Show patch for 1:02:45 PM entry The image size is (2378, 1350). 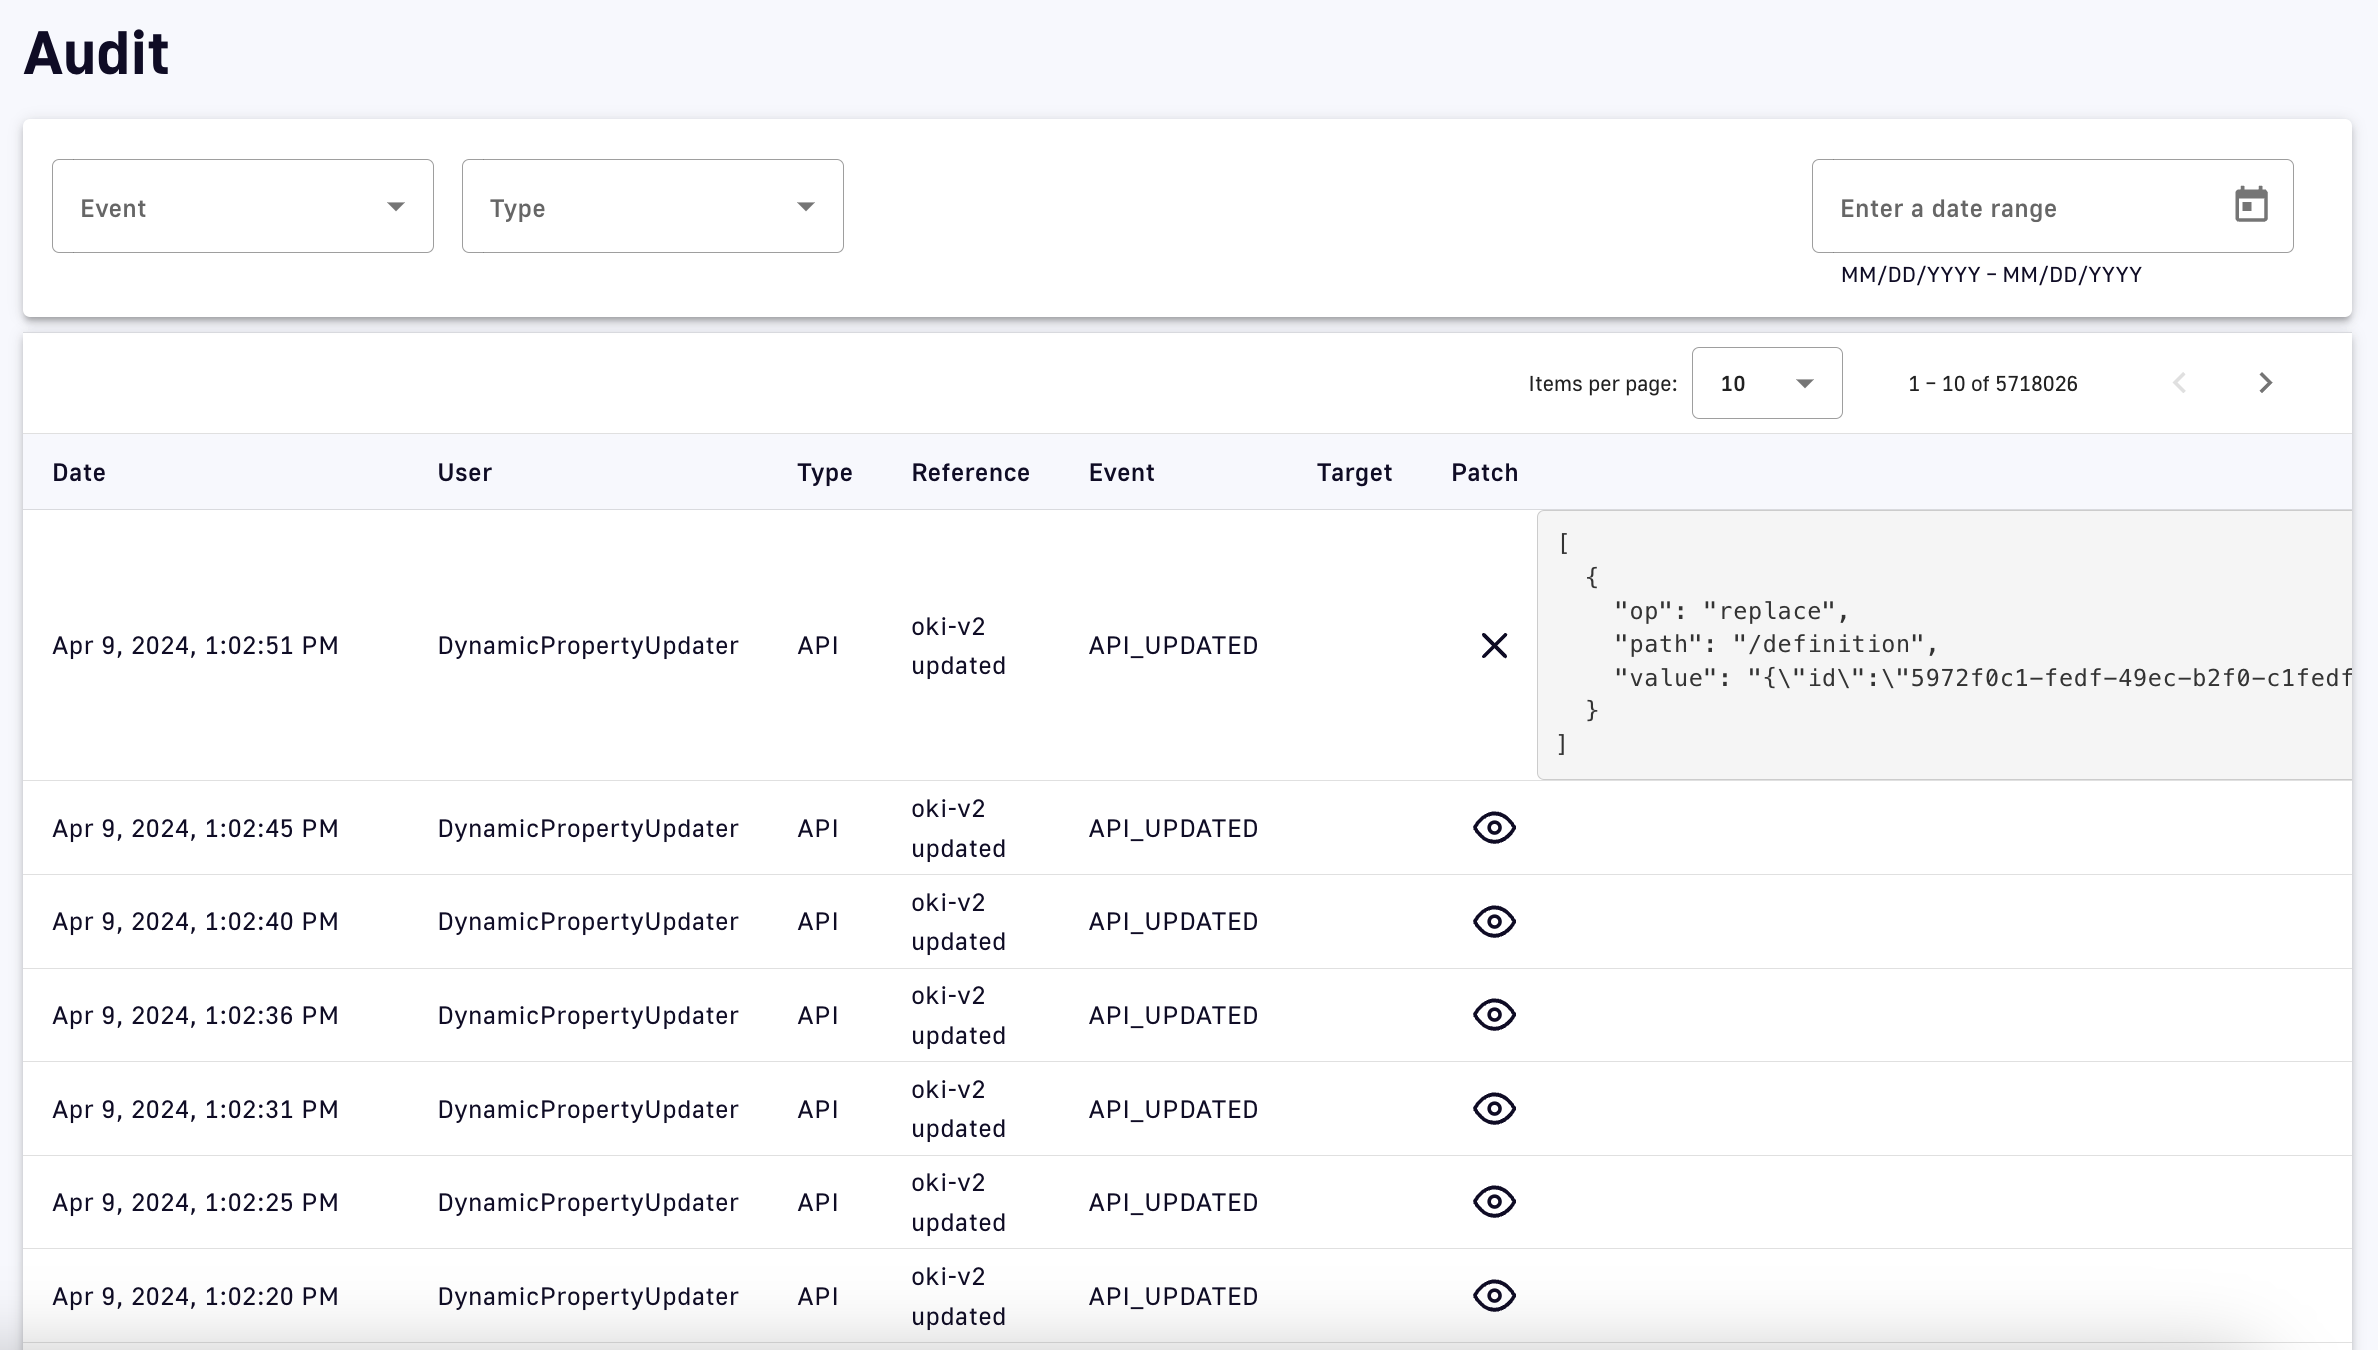(1494, 828)
